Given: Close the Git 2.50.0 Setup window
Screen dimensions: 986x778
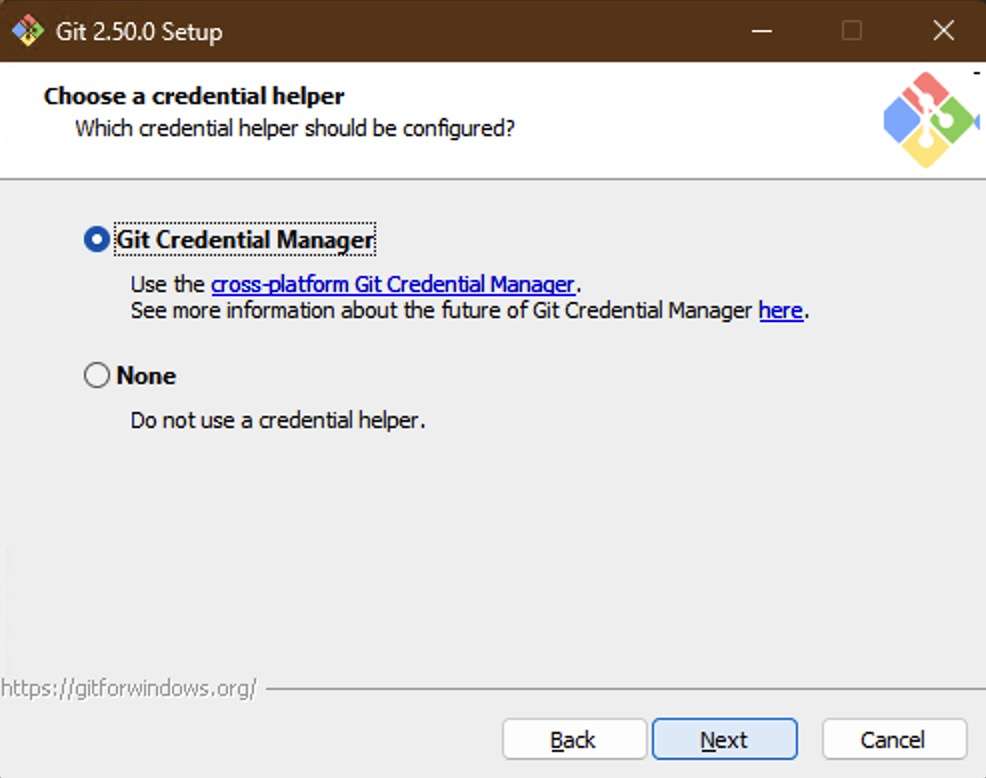Looking at the screenshot, I should (x=943, y=31).
